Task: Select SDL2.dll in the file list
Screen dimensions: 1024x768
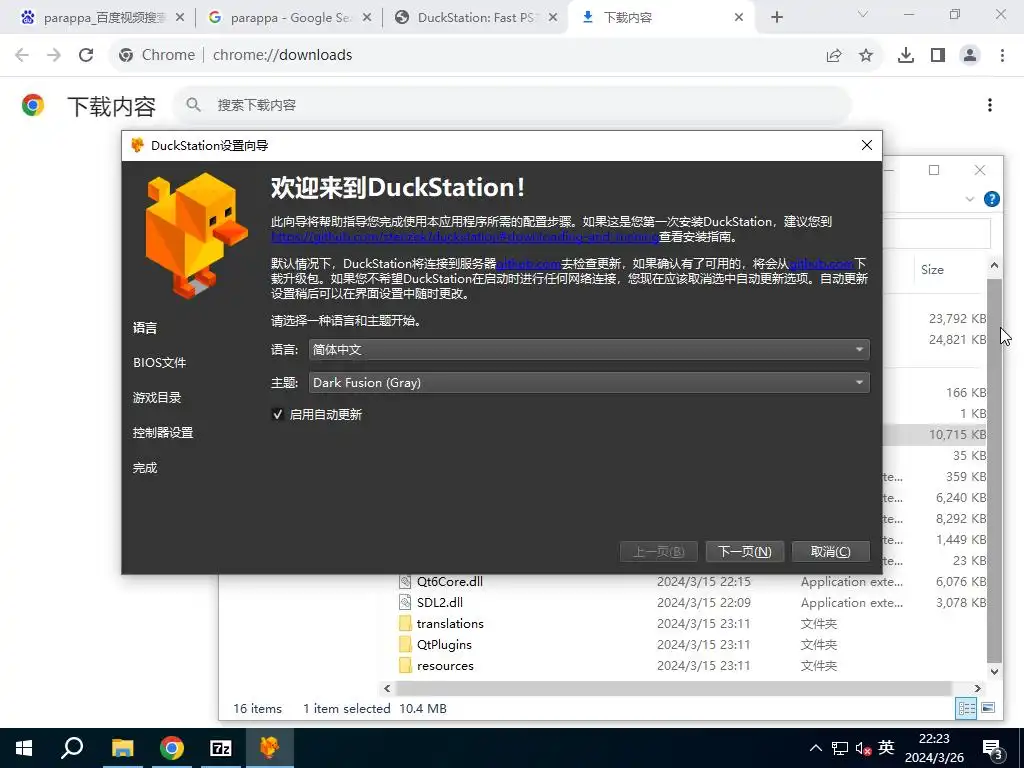Action: click(440, 602)
